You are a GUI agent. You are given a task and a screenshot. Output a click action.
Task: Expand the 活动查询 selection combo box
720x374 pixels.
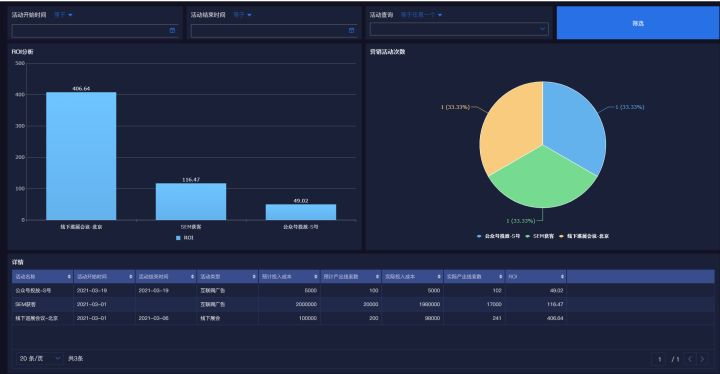point(459,29)
